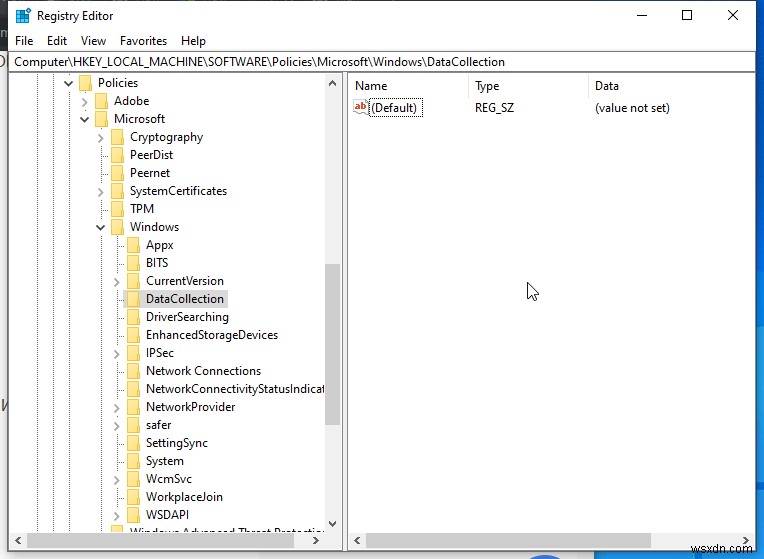764x559 pixels.
Task: Click the Registry Editor title bar icon
Action: [23, 16]
